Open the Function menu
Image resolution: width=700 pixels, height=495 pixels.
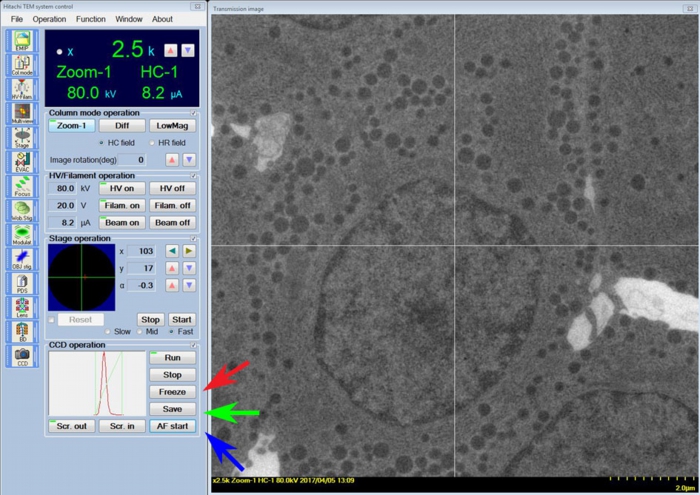(91, 19)
